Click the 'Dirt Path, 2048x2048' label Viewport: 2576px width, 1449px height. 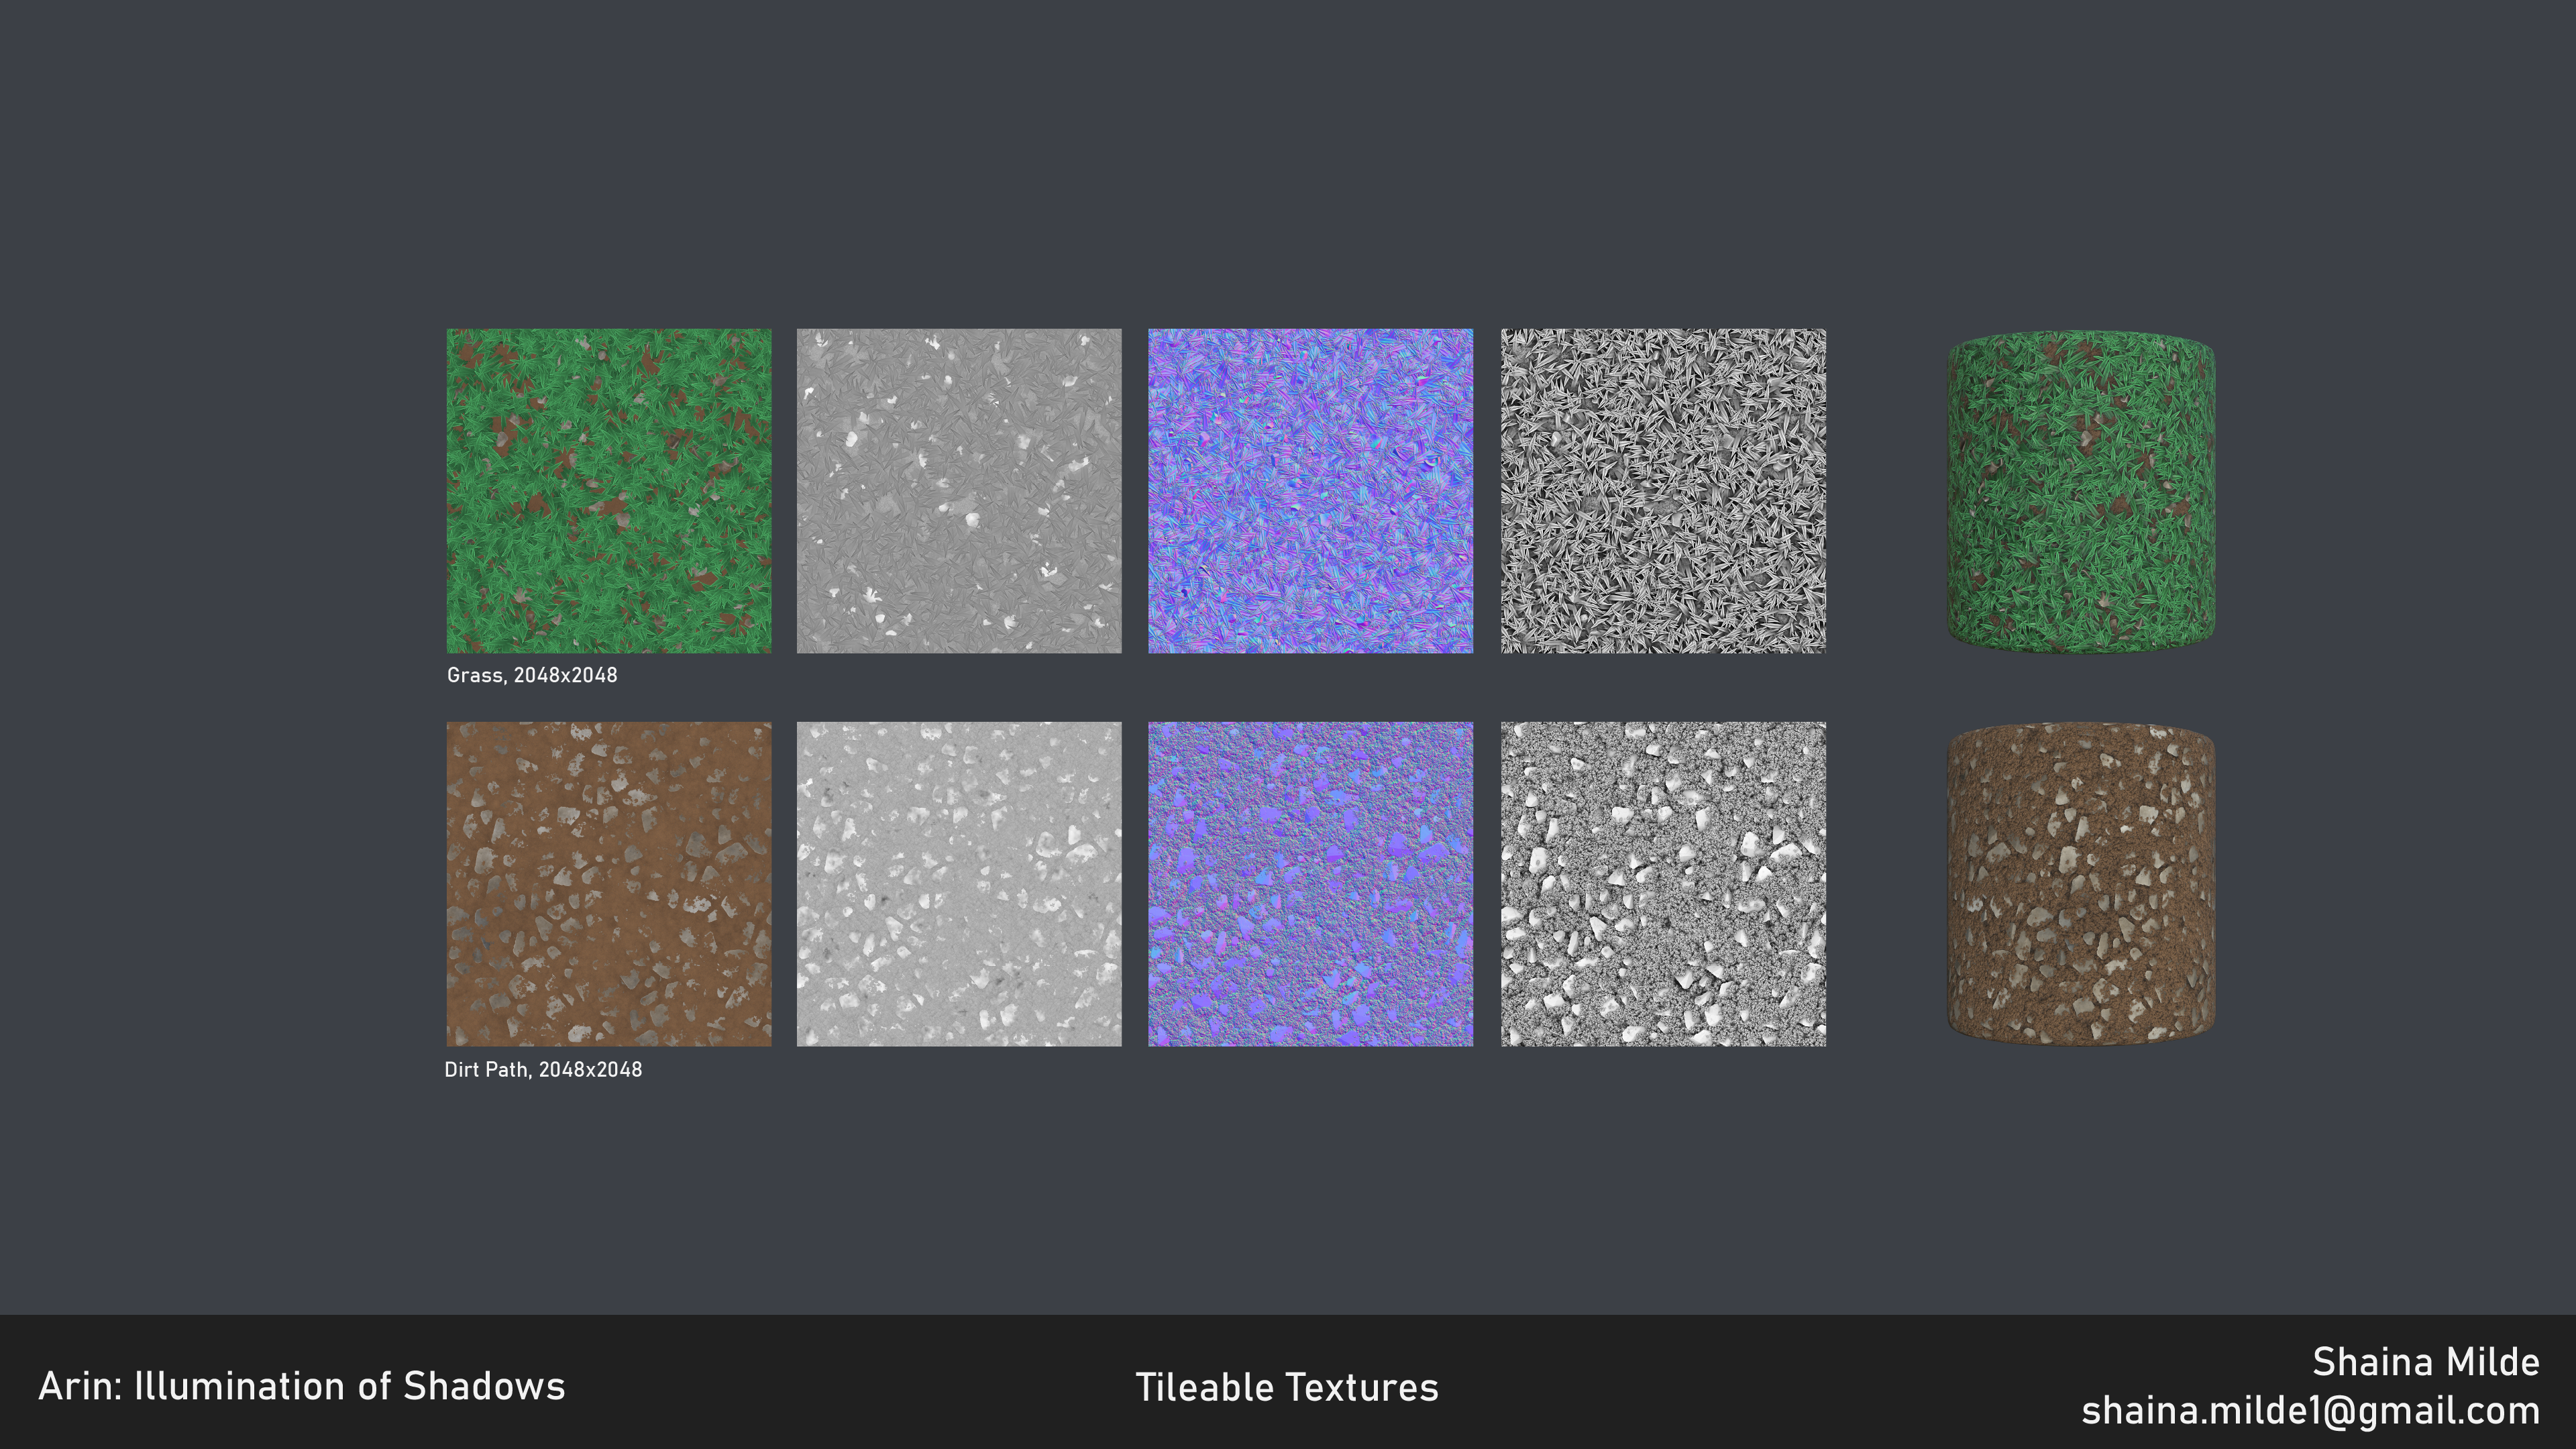pos(543,1070)
